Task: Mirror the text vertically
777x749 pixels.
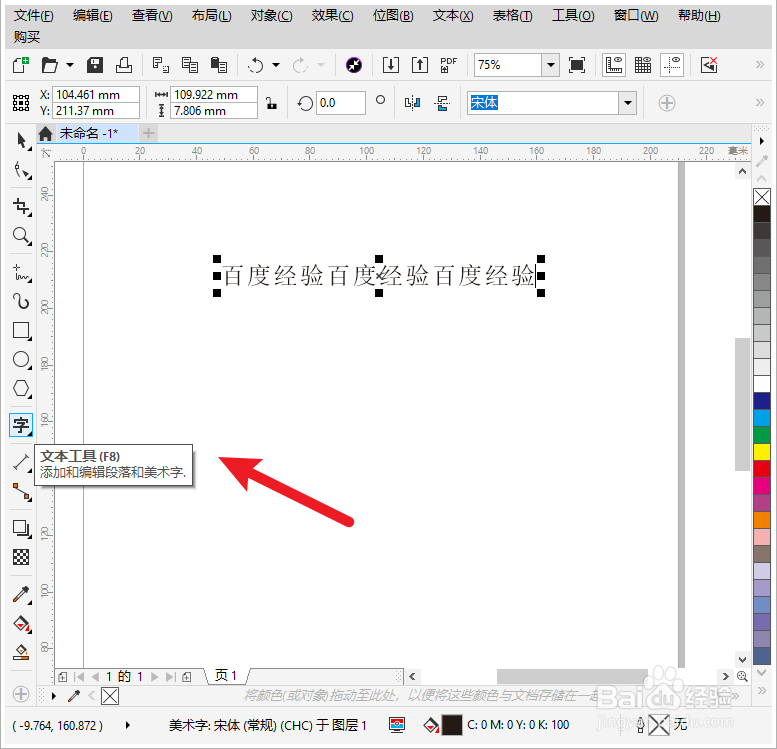Action: click(x=442, y=103)
